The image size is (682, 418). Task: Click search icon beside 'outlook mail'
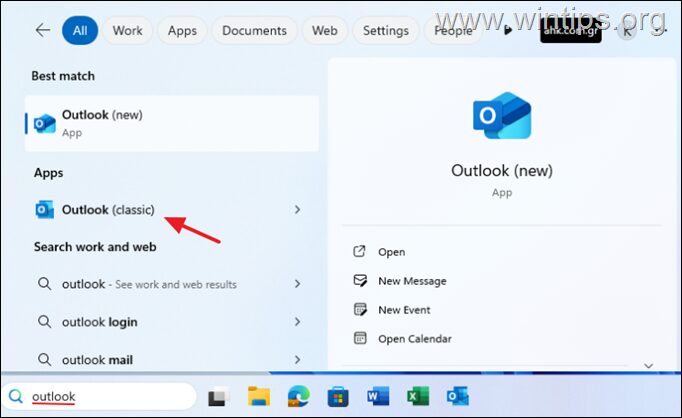point(44,360)
